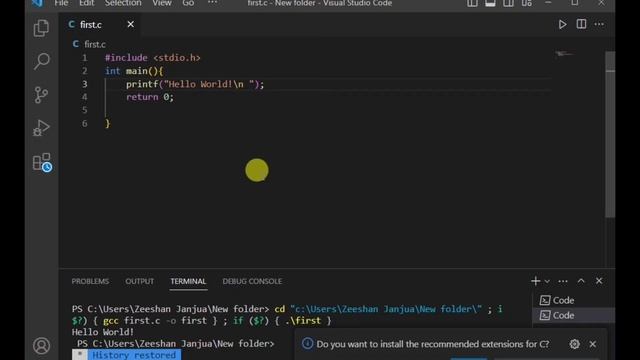The width and height of the screenshot is (640, 360).
Task: Open terminal panel more actions ellipsis
Action: pyautogui.click(x=563, y=281)
